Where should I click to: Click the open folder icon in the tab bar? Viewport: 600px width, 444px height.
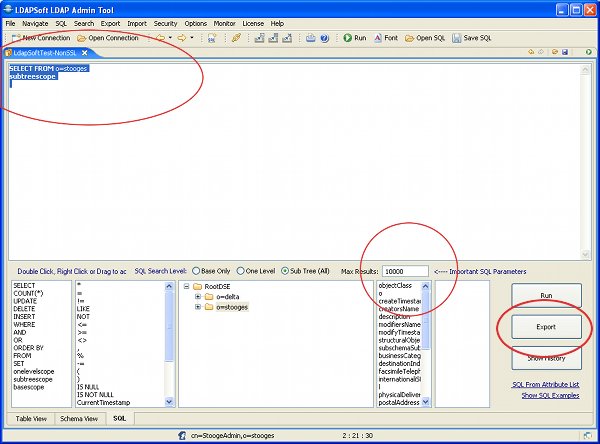pos(555,52)
